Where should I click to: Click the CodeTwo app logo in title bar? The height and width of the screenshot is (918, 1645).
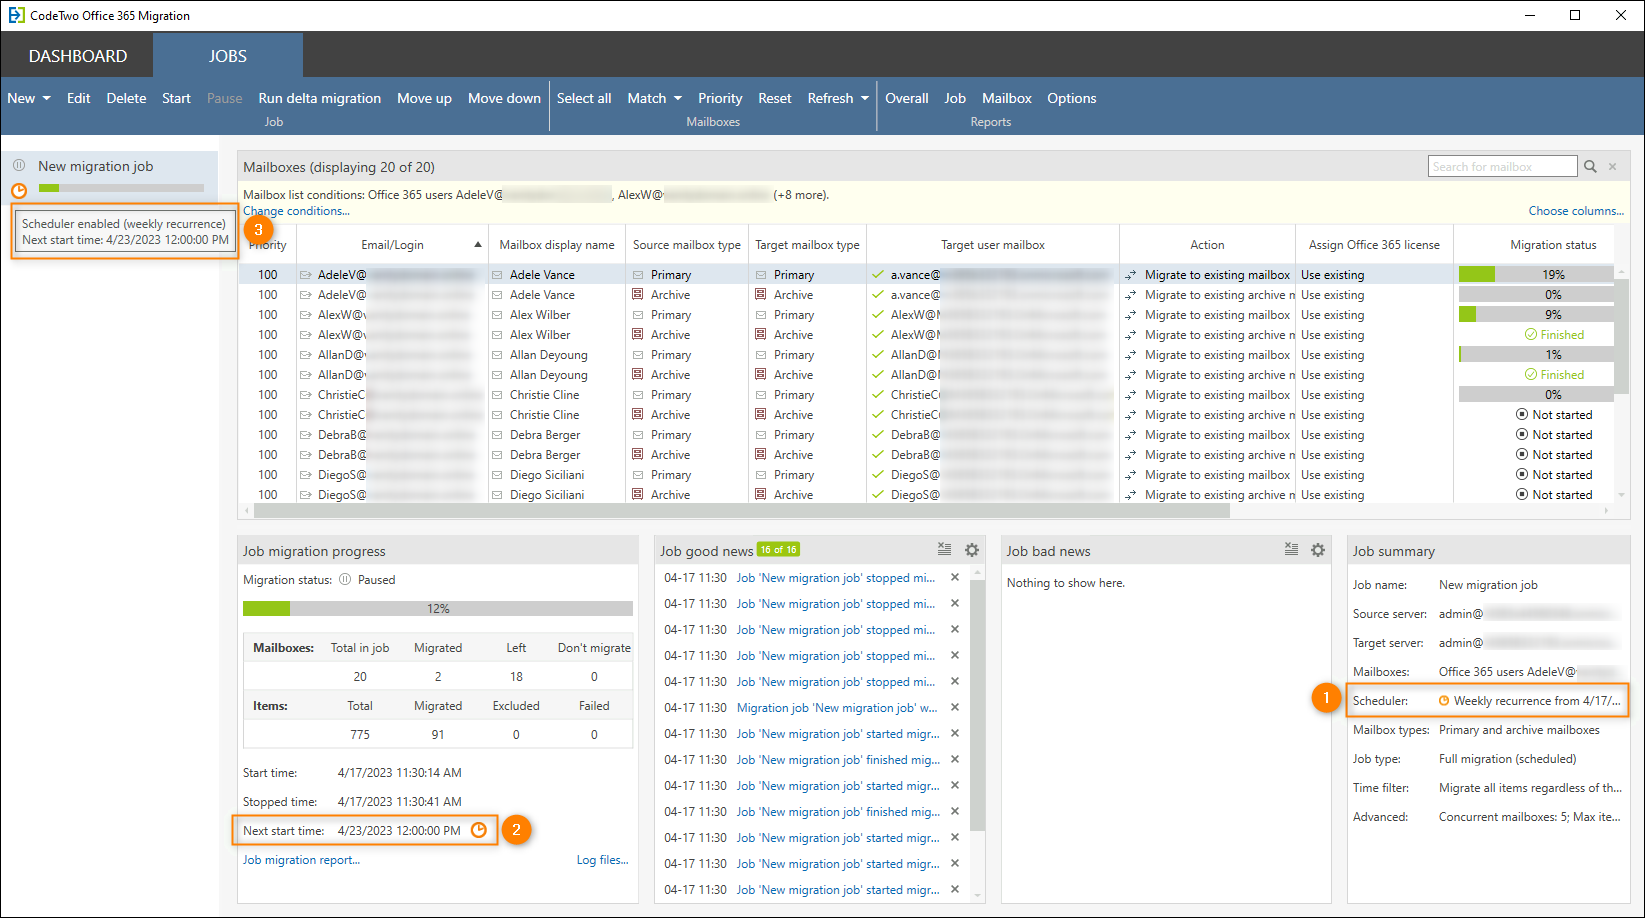tap(16, 15)
